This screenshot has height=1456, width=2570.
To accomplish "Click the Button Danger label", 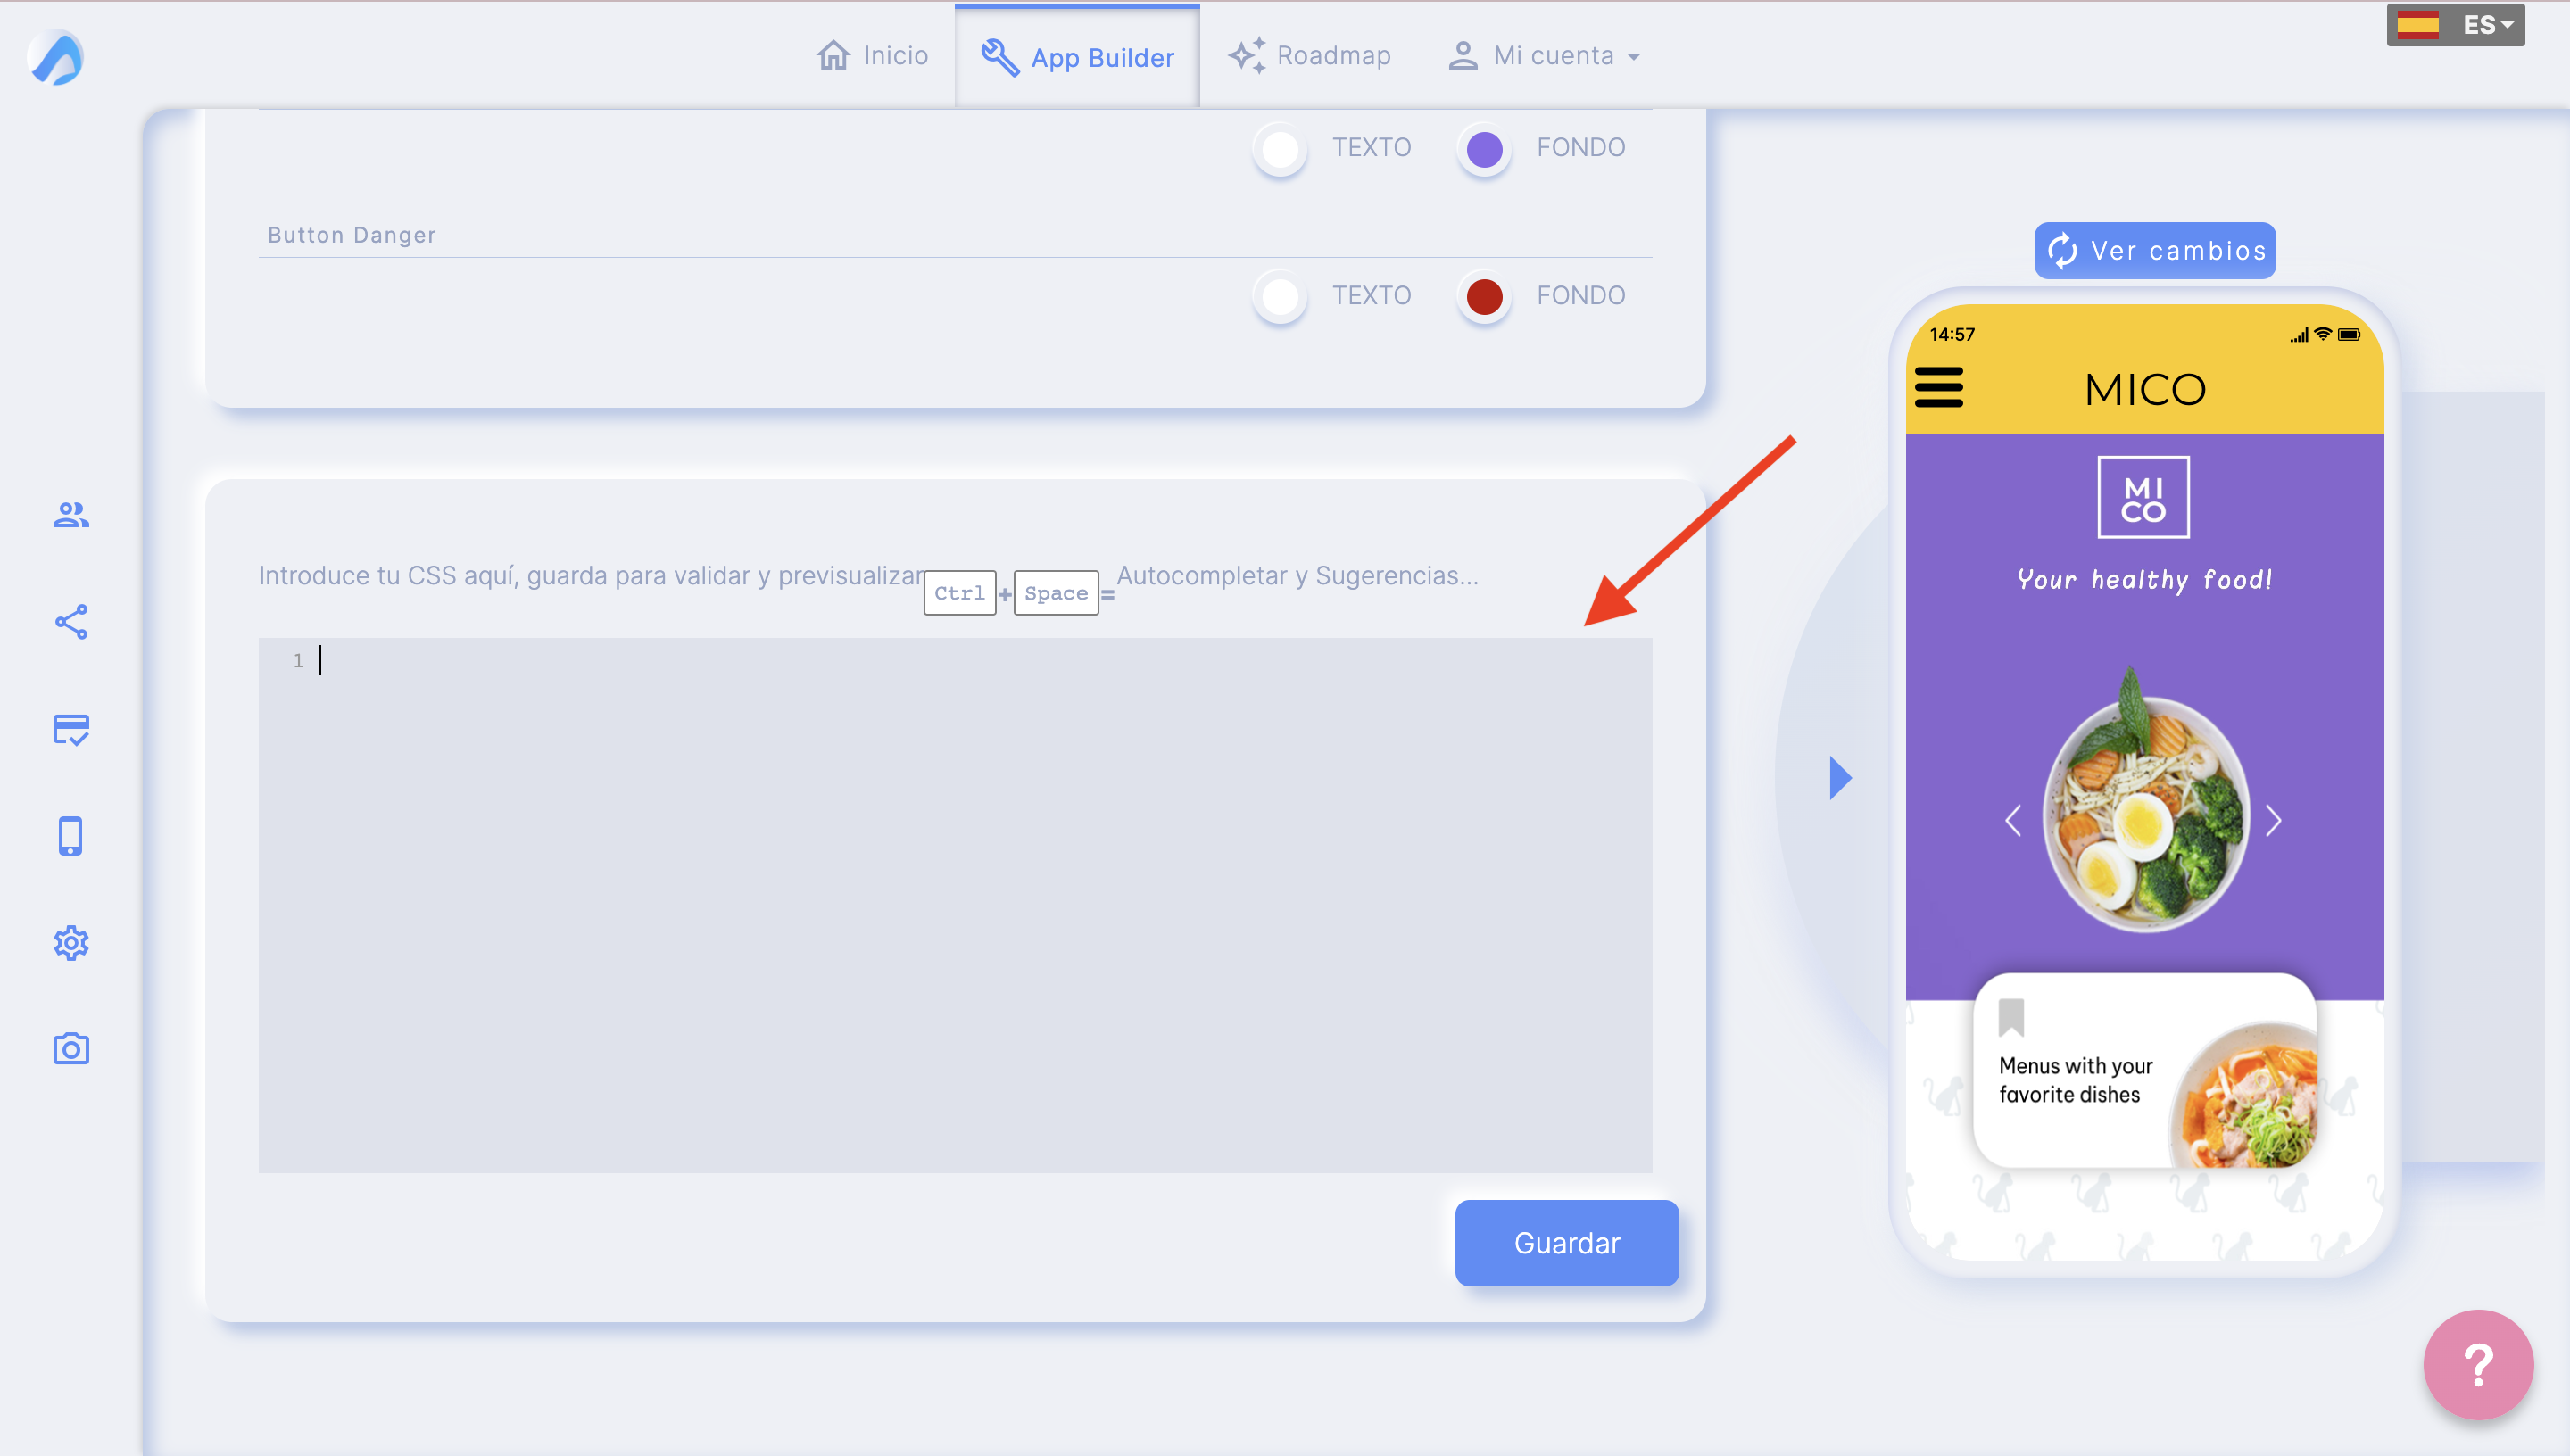I will (352, 235).
